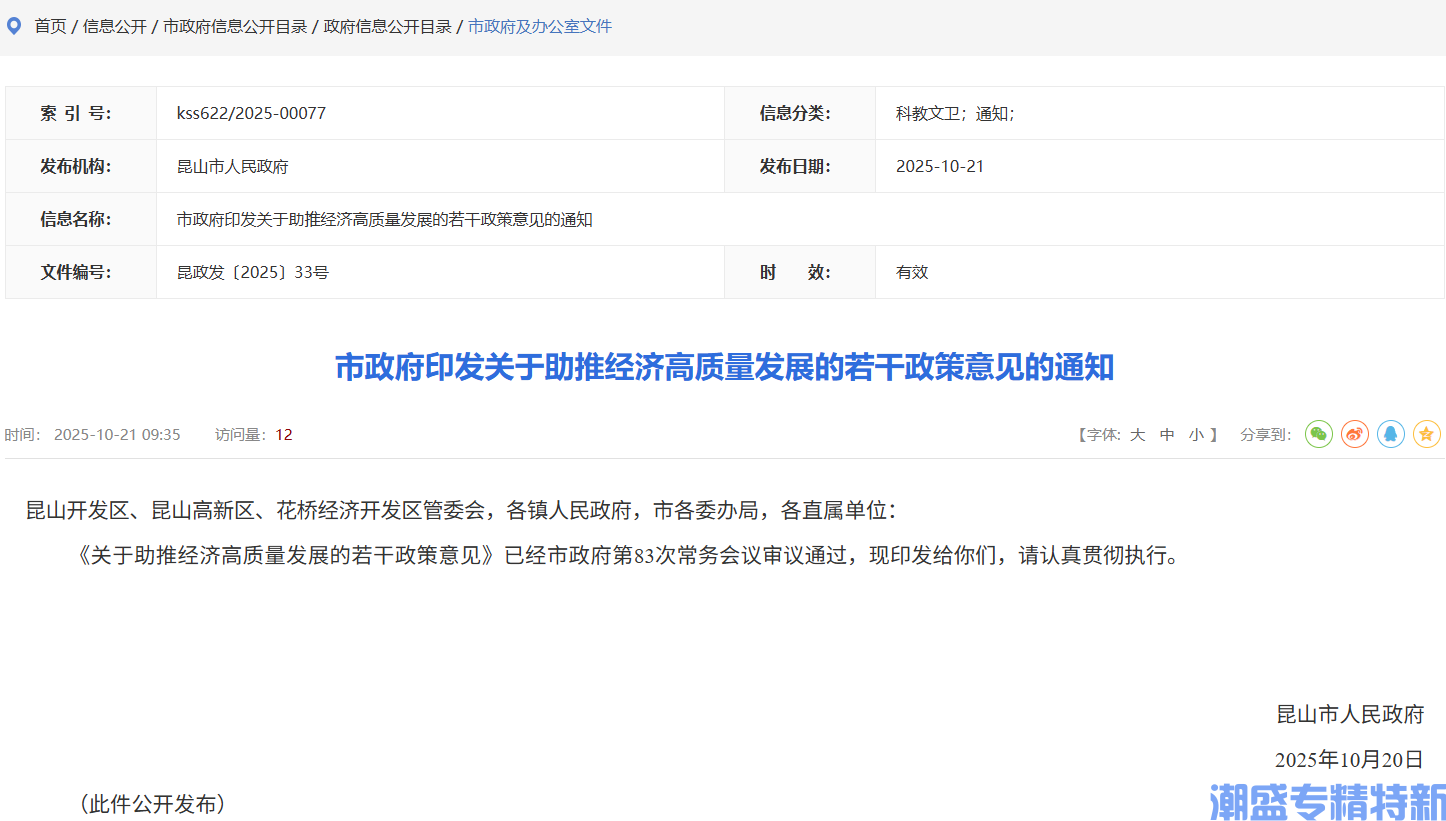This screenshot has height=821, width=1446.
Task: Set font size to 中
Action: point(1166,434)
